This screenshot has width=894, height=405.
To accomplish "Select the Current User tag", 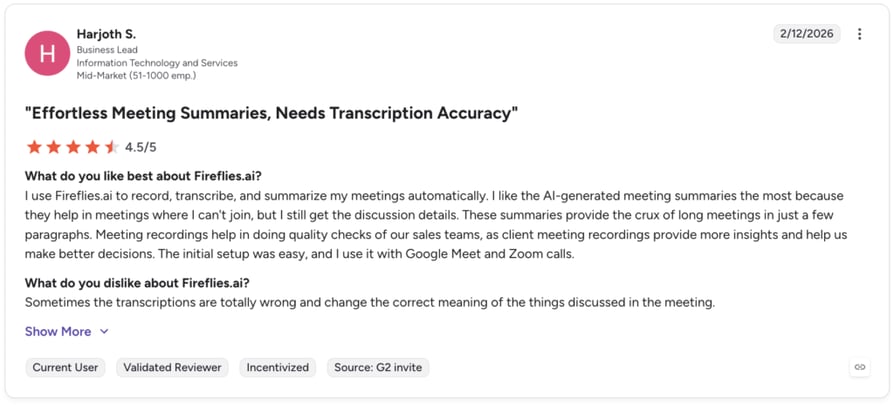I will [x=65, y=367].
